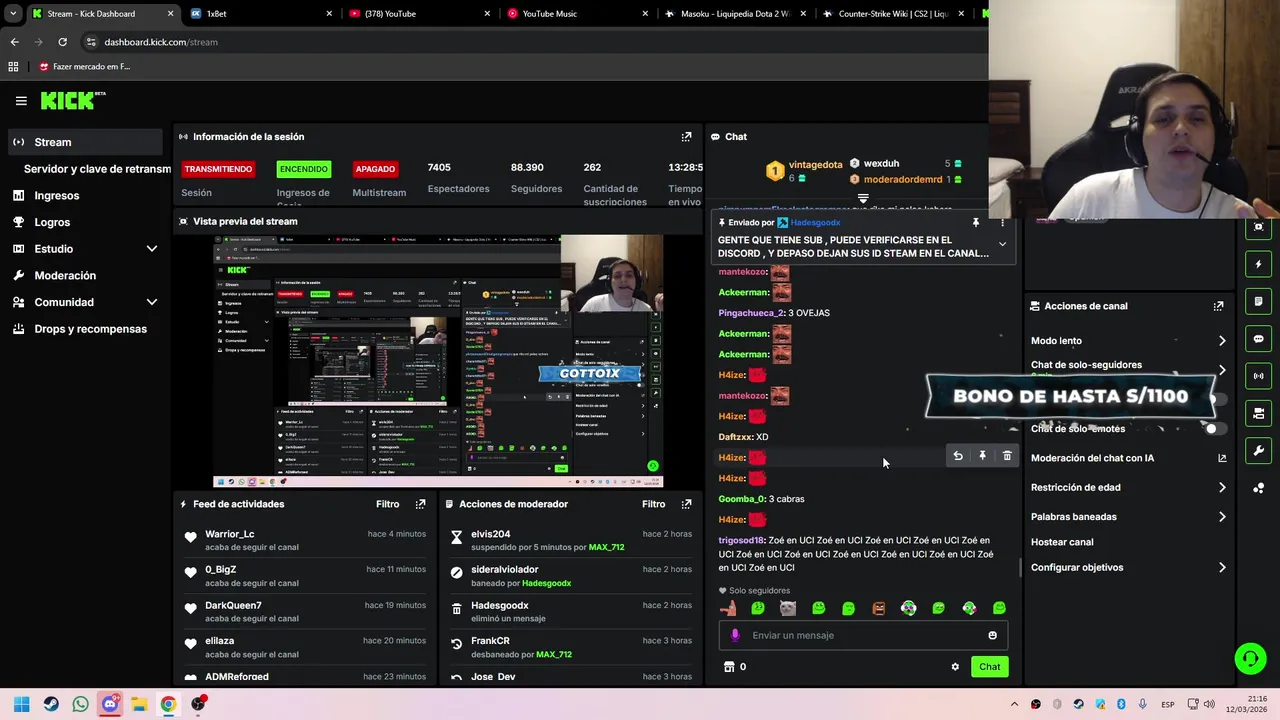The image size is (1280, 720).
Task: Click Hostear canal option
Action: tap(1062, 542)
